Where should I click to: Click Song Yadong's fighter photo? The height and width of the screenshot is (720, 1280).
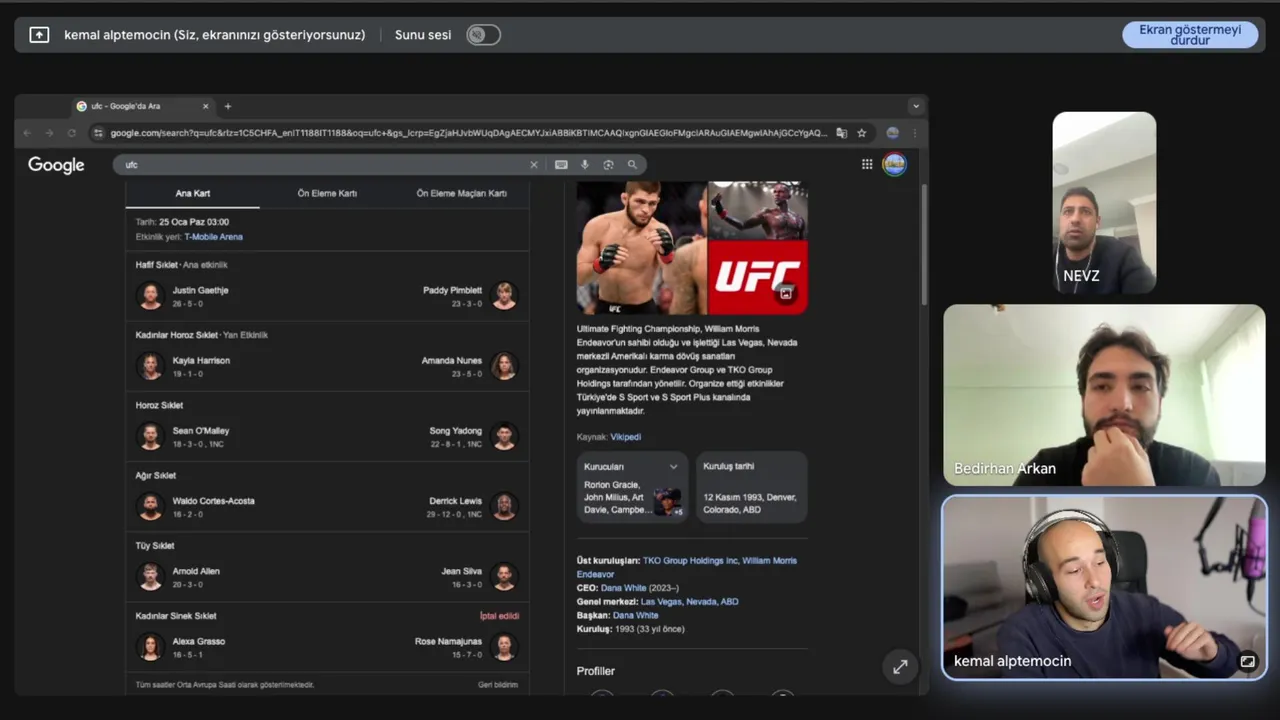coord(505,437)
